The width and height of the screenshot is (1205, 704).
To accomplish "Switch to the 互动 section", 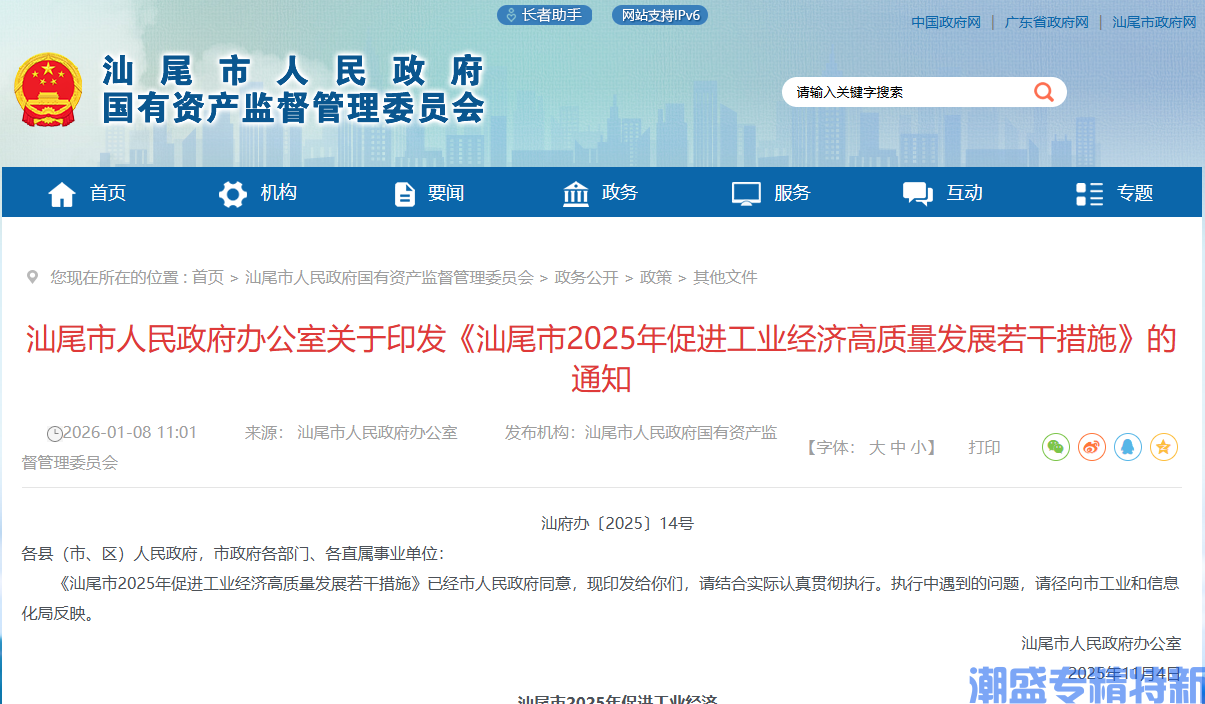I will point(964,193).
